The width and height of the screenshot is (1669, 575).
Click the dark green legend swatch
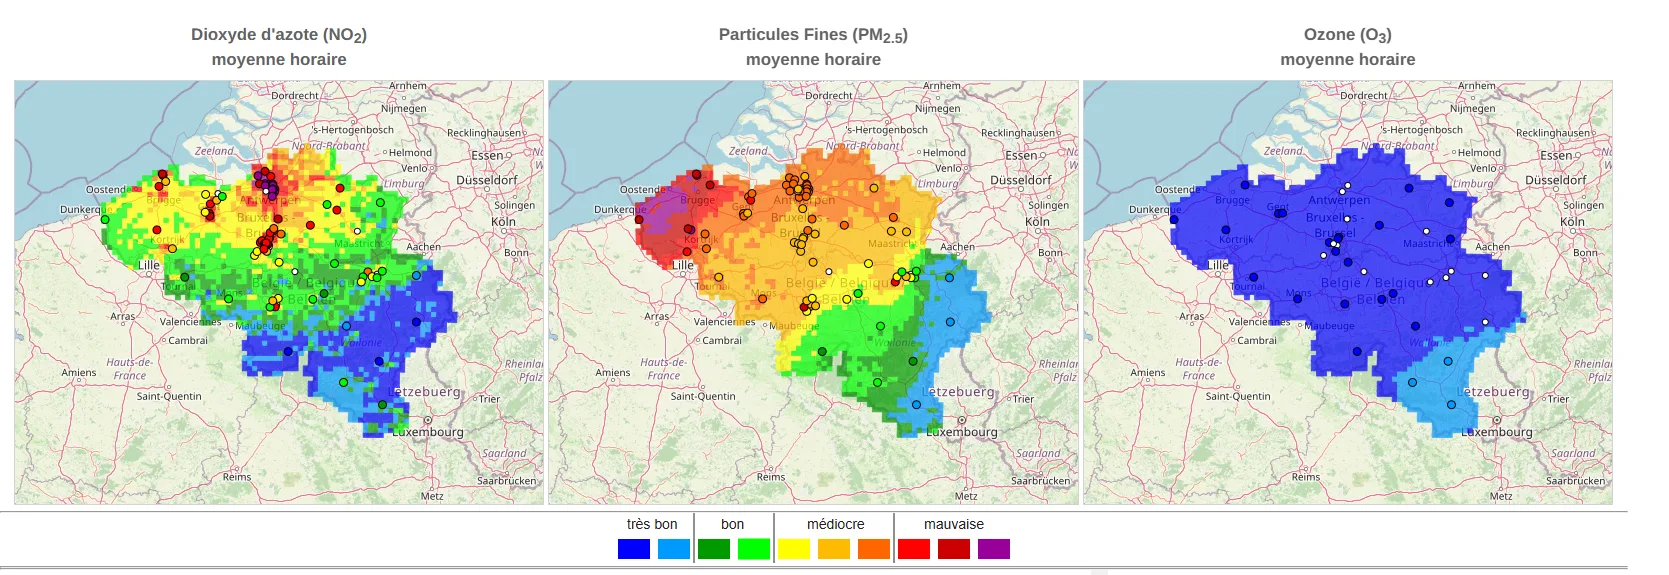tap(713, 549)
